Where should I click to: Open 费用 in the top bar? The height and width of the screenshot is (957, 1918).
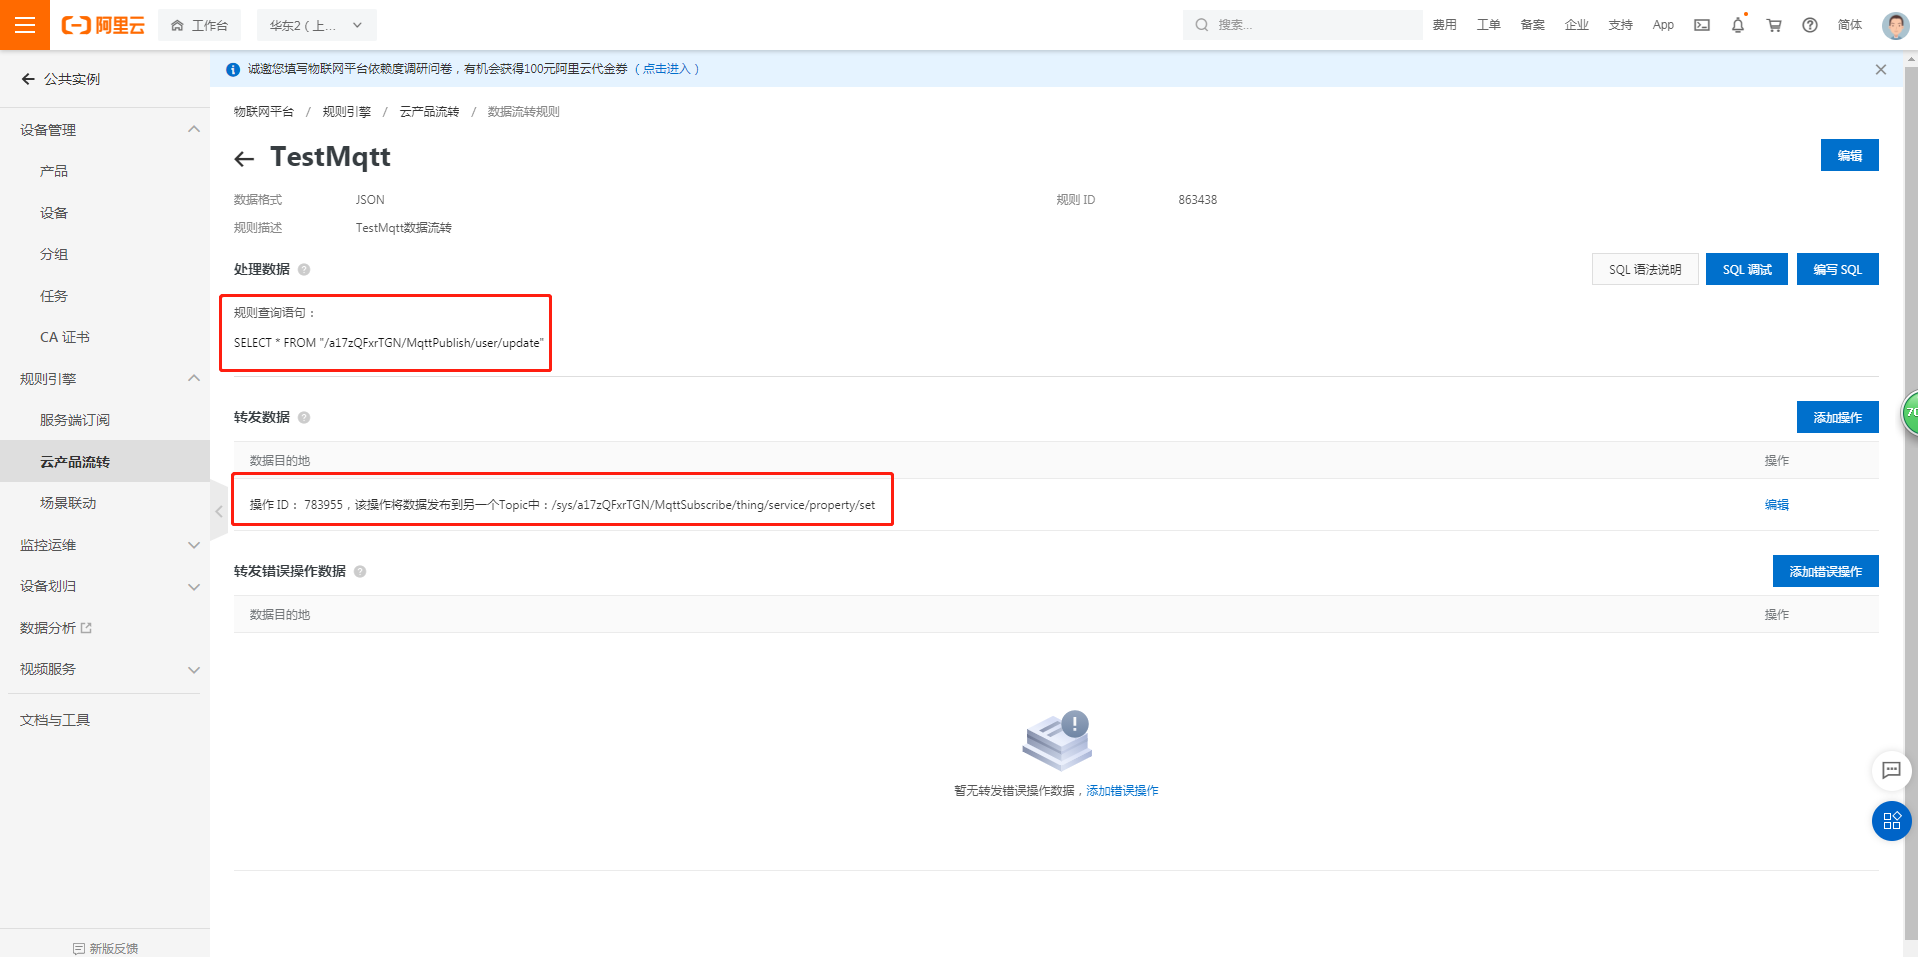coord(1445,25)
